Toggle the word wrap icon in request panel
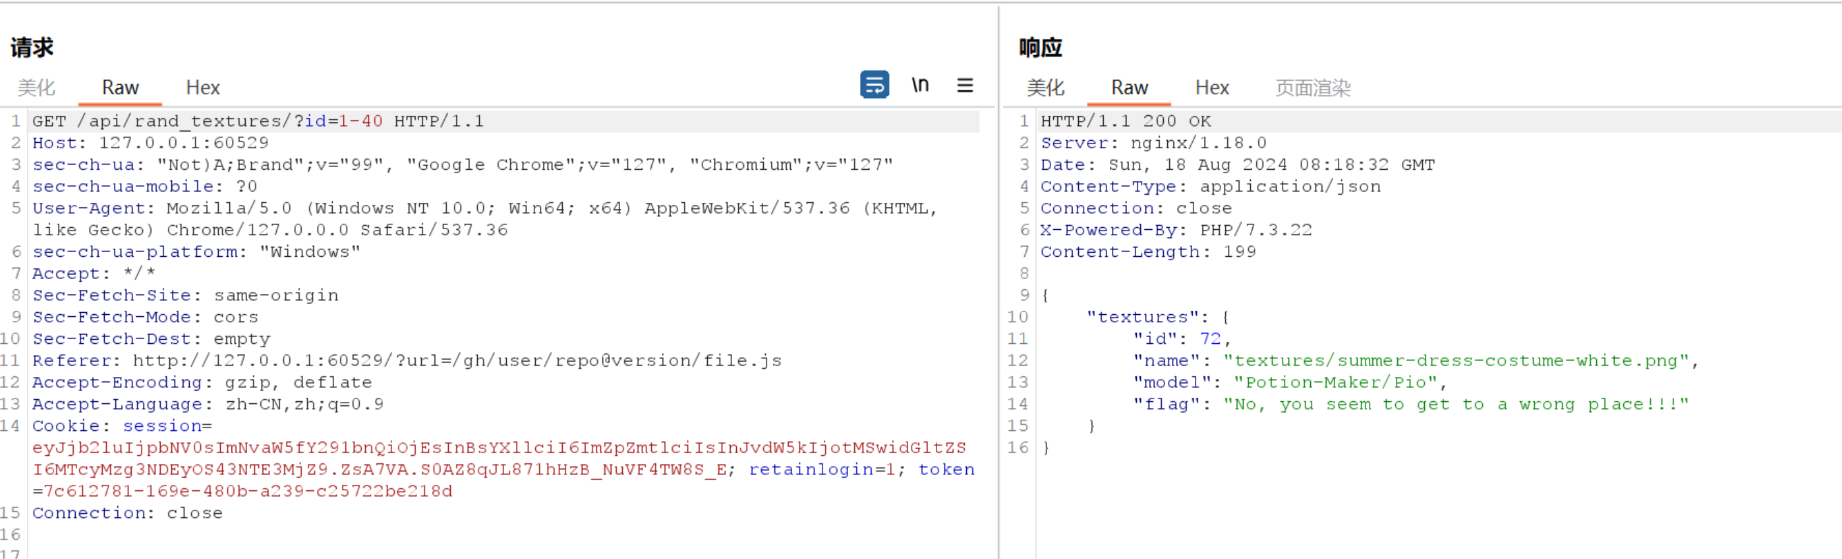The width and height of the screenshot is (1842, 559). [x=874, y=85]
